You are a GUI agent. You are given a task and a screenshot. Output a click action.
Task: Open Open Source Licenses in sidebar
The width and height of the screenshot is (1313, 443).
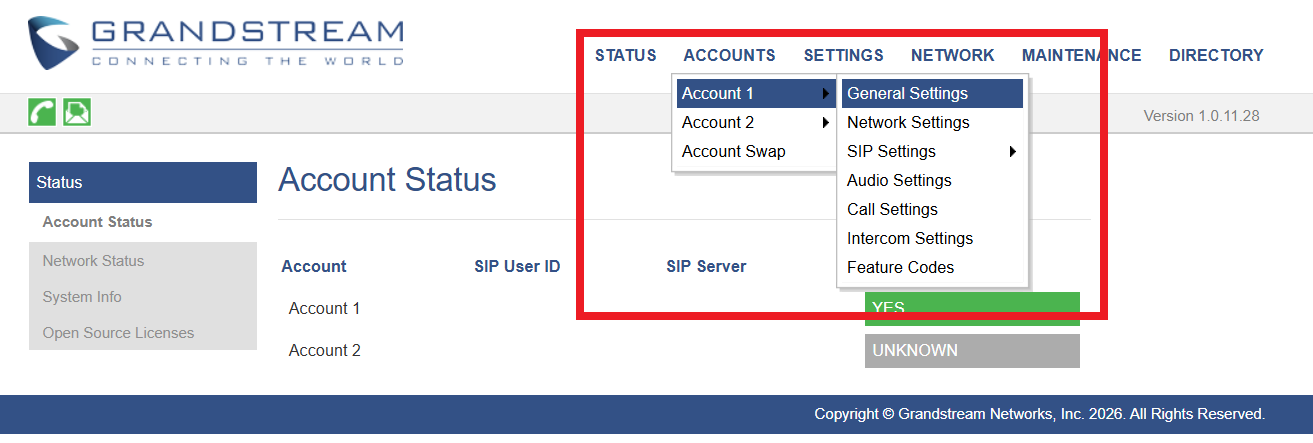(143, 332)
